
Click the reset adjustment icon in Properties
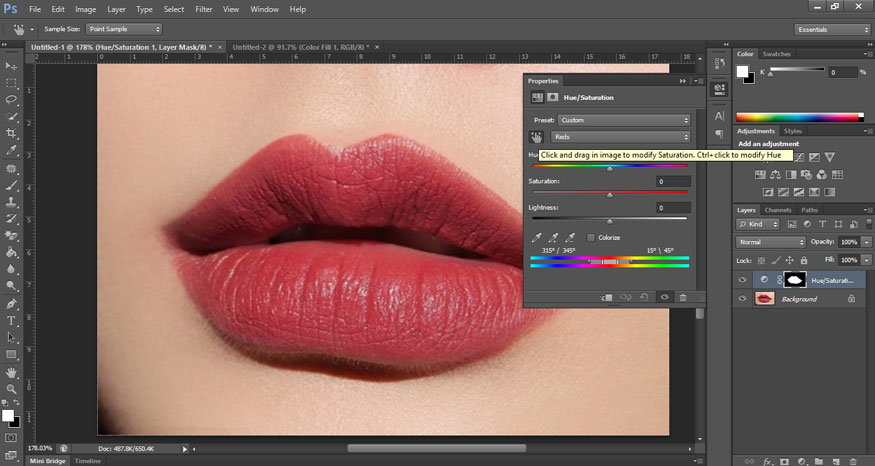click(x=645, y=297)
